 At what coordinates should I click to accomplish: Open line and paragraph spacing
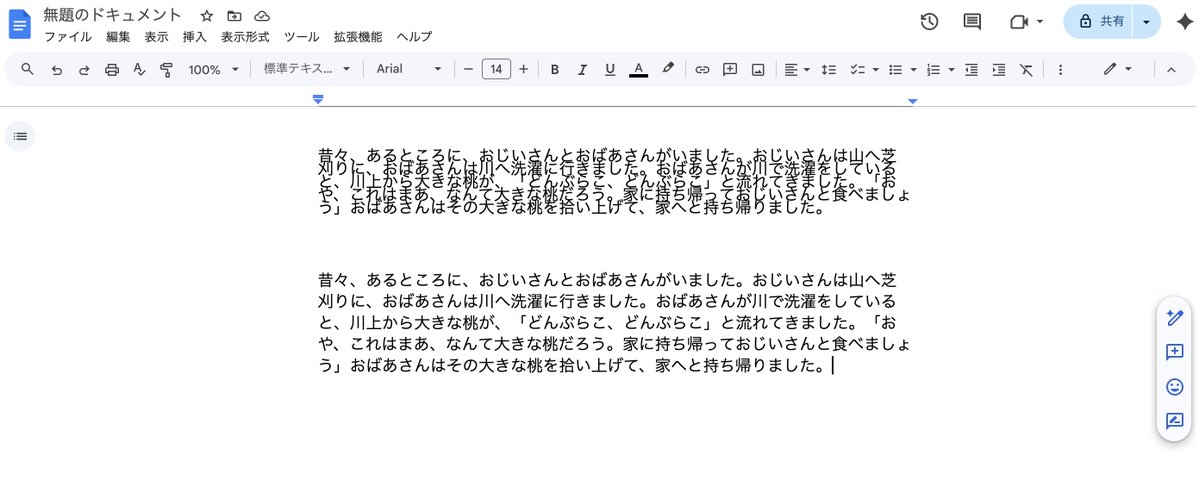(x=828, y=70)
